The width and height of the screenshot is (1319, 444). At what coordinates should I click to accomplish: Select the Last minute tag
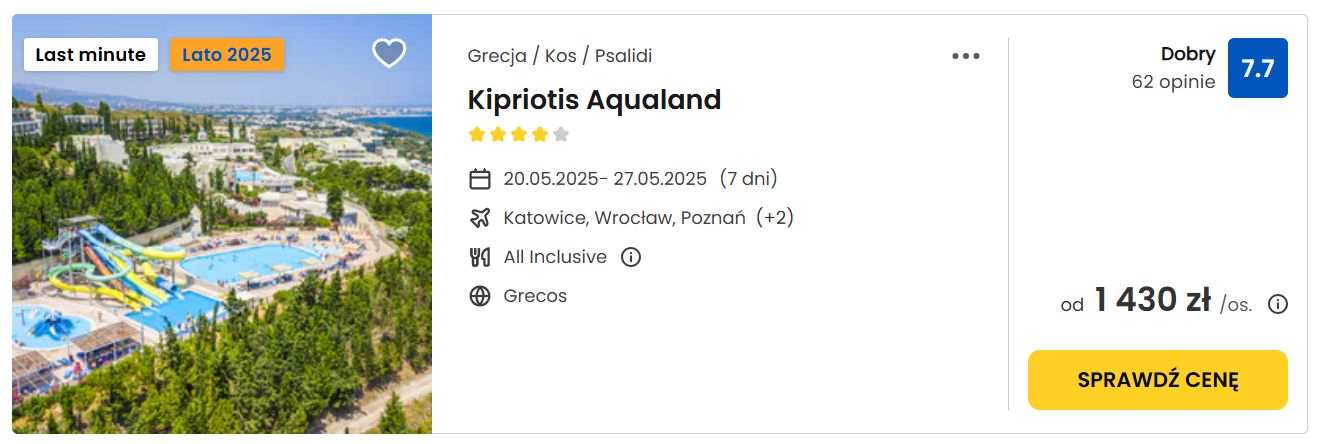click(91, 54)
